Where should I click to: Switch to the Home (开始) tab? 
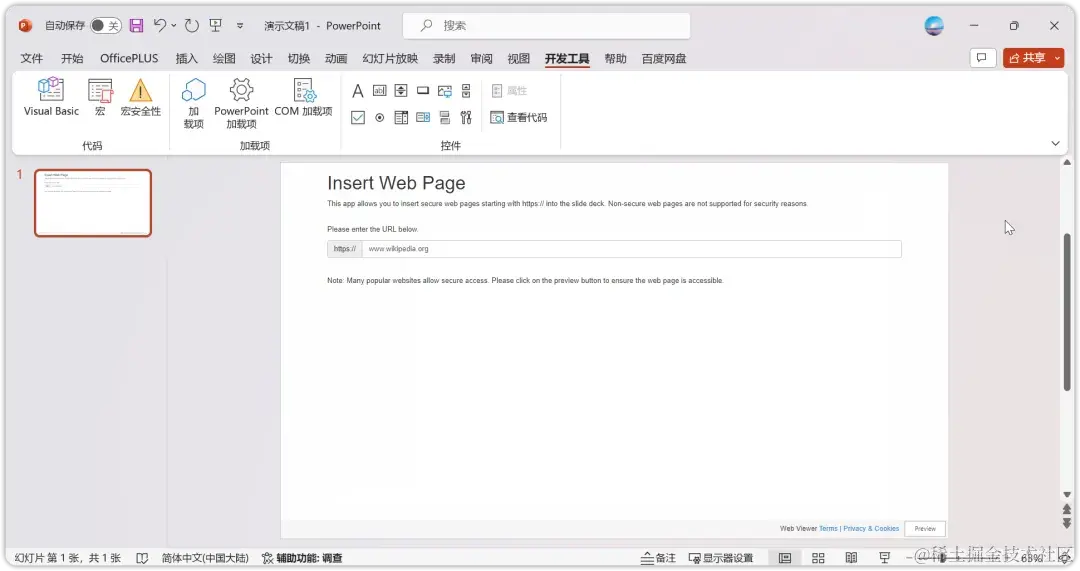click(x=72, y=59)
